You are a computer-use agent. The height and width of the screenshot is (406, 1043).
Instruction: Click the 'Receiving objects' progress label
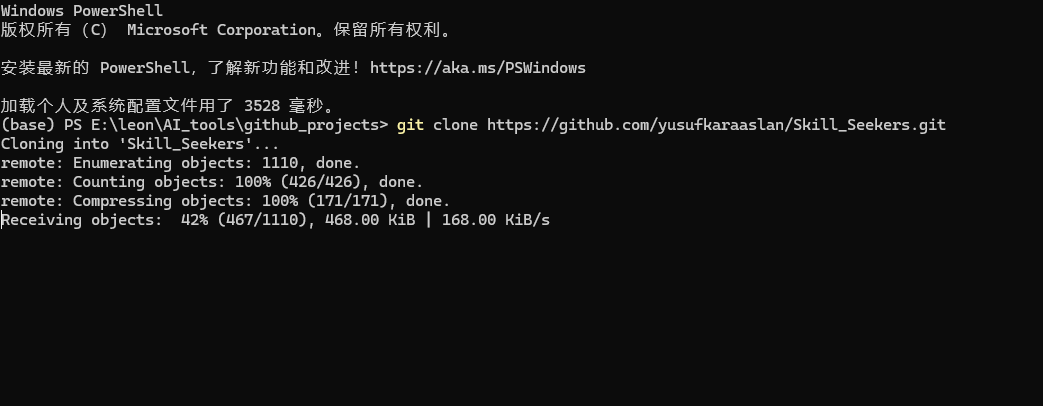(84, 220)
